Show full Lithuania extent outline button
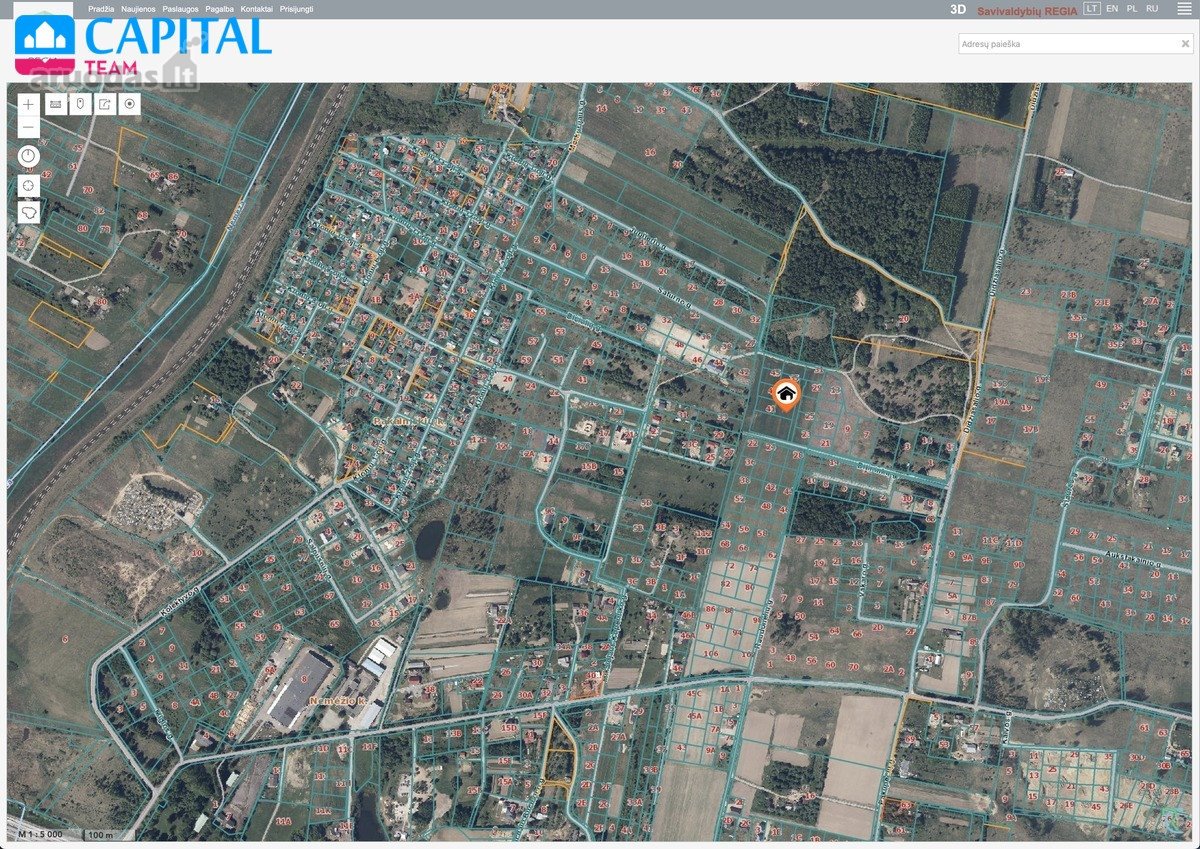 (x=28, y=212)
